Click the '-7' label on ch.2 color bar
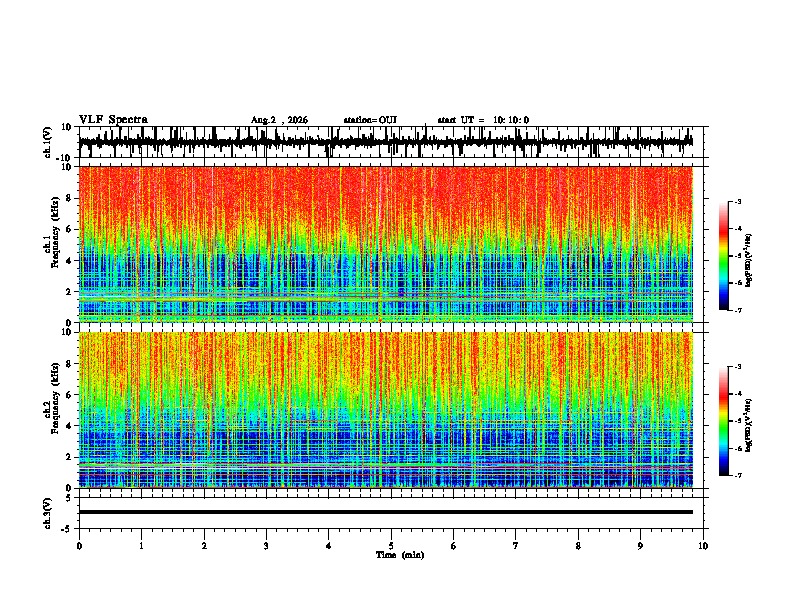Viewport: 792px width, 612px height. [x=737, y=475]
